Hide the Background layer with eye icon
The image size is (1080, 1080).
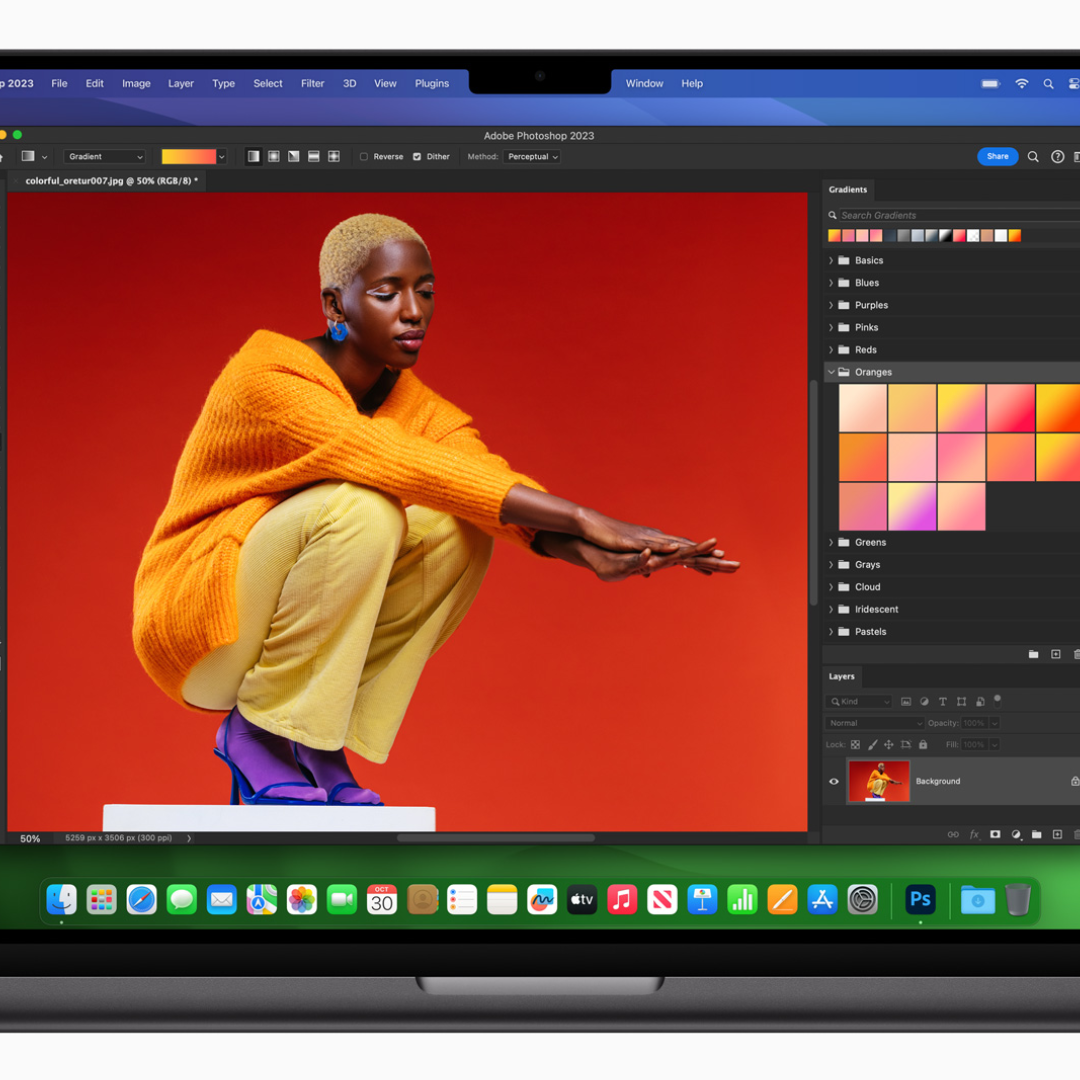tap(834, 781)
